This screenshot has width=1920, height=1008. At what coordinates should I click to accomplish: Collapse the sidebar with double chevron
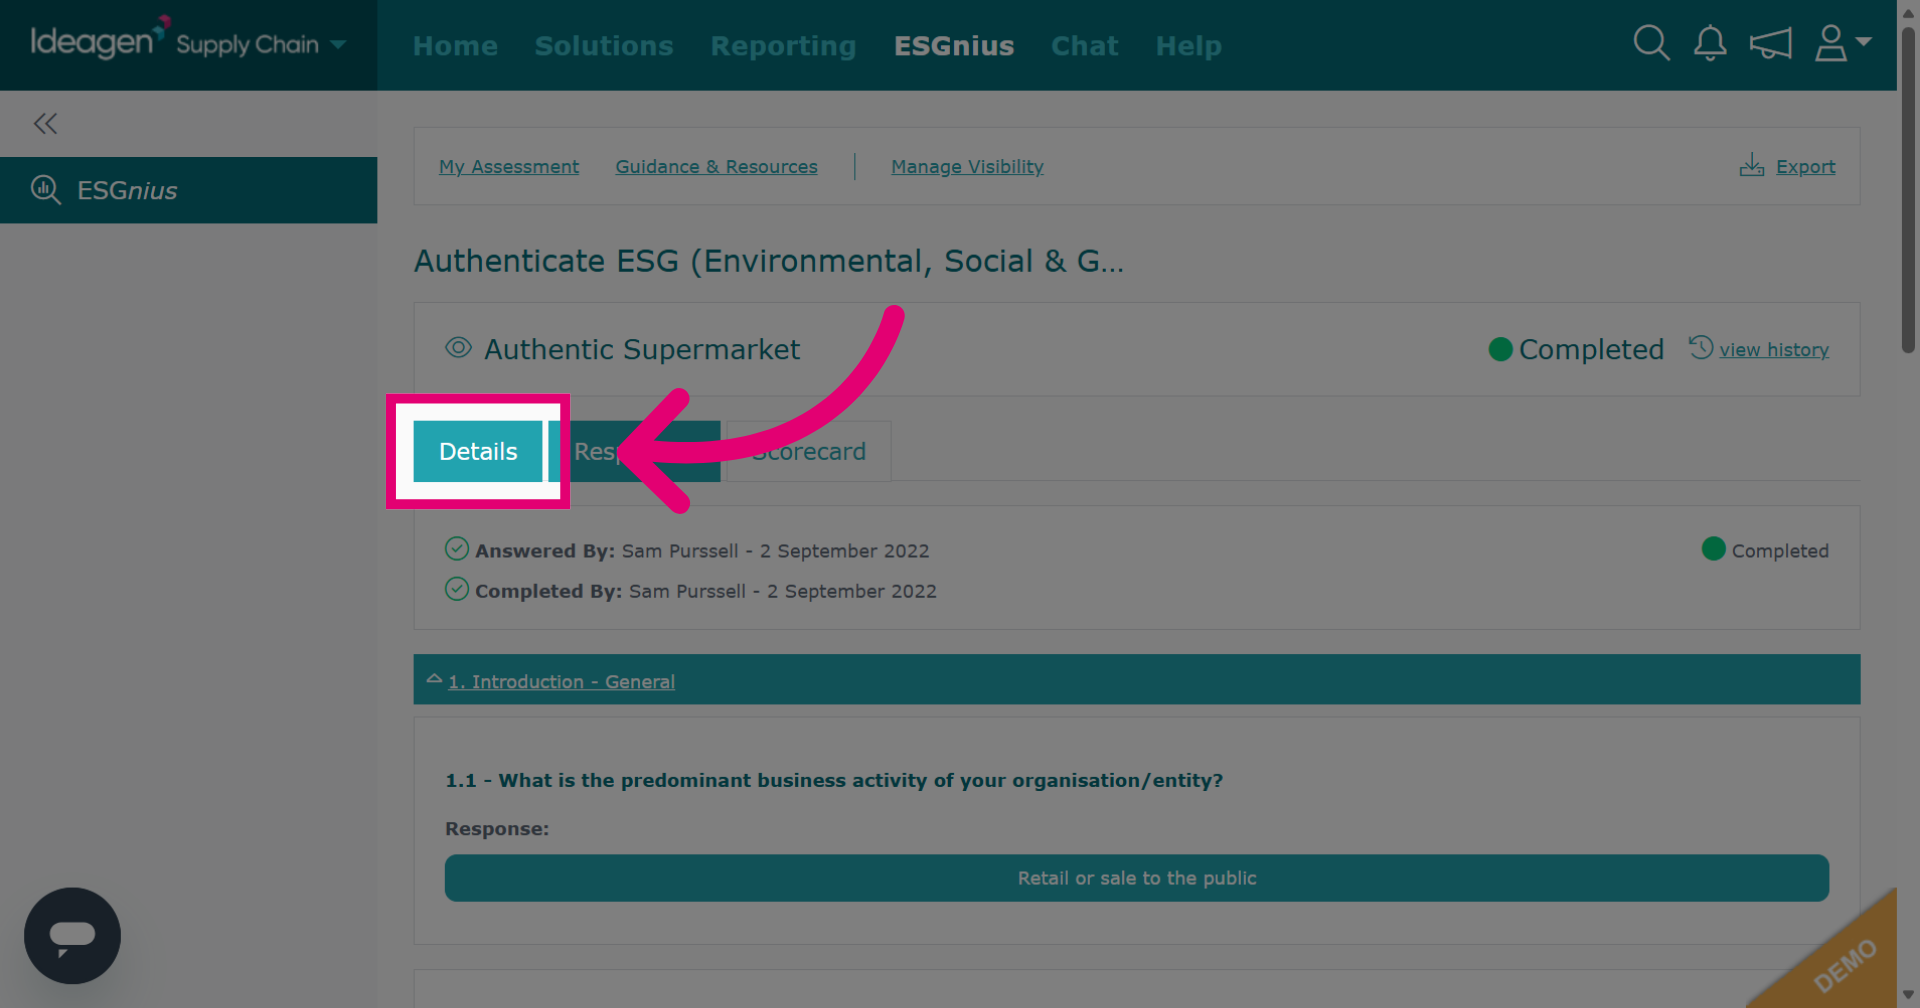tap(45, 123)
